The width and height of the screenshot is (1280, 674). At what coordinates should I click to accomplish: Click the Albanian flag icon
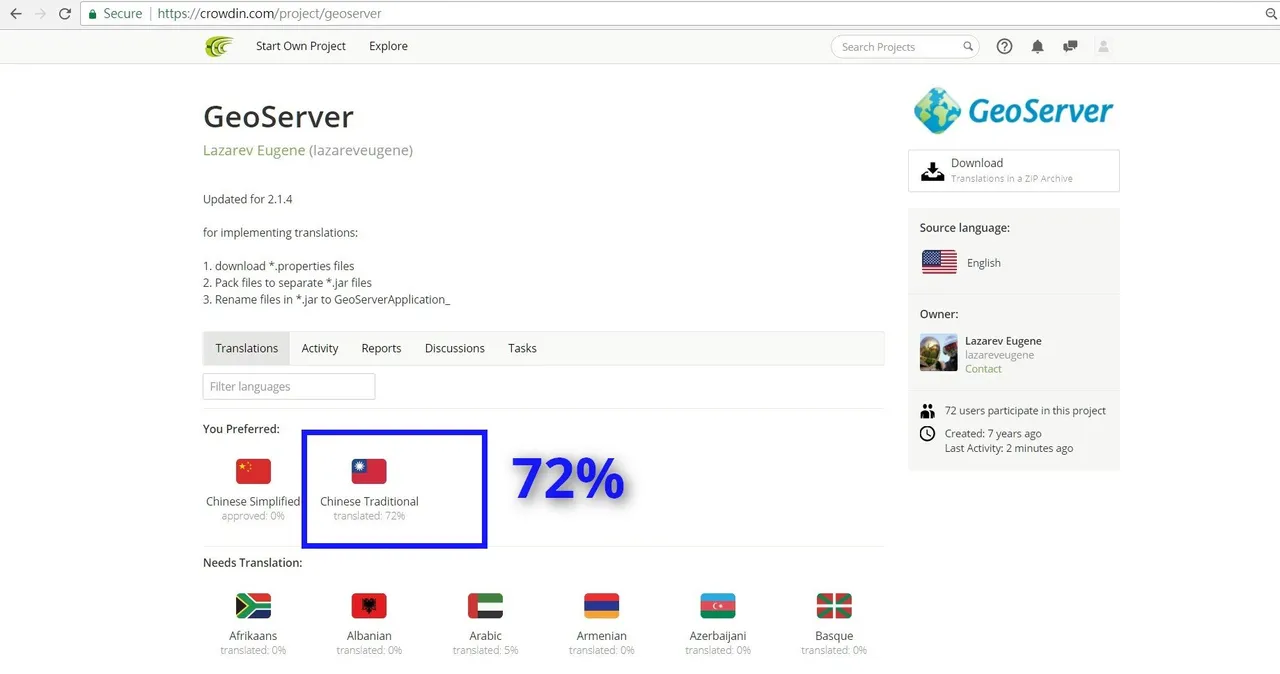point(369,606)
